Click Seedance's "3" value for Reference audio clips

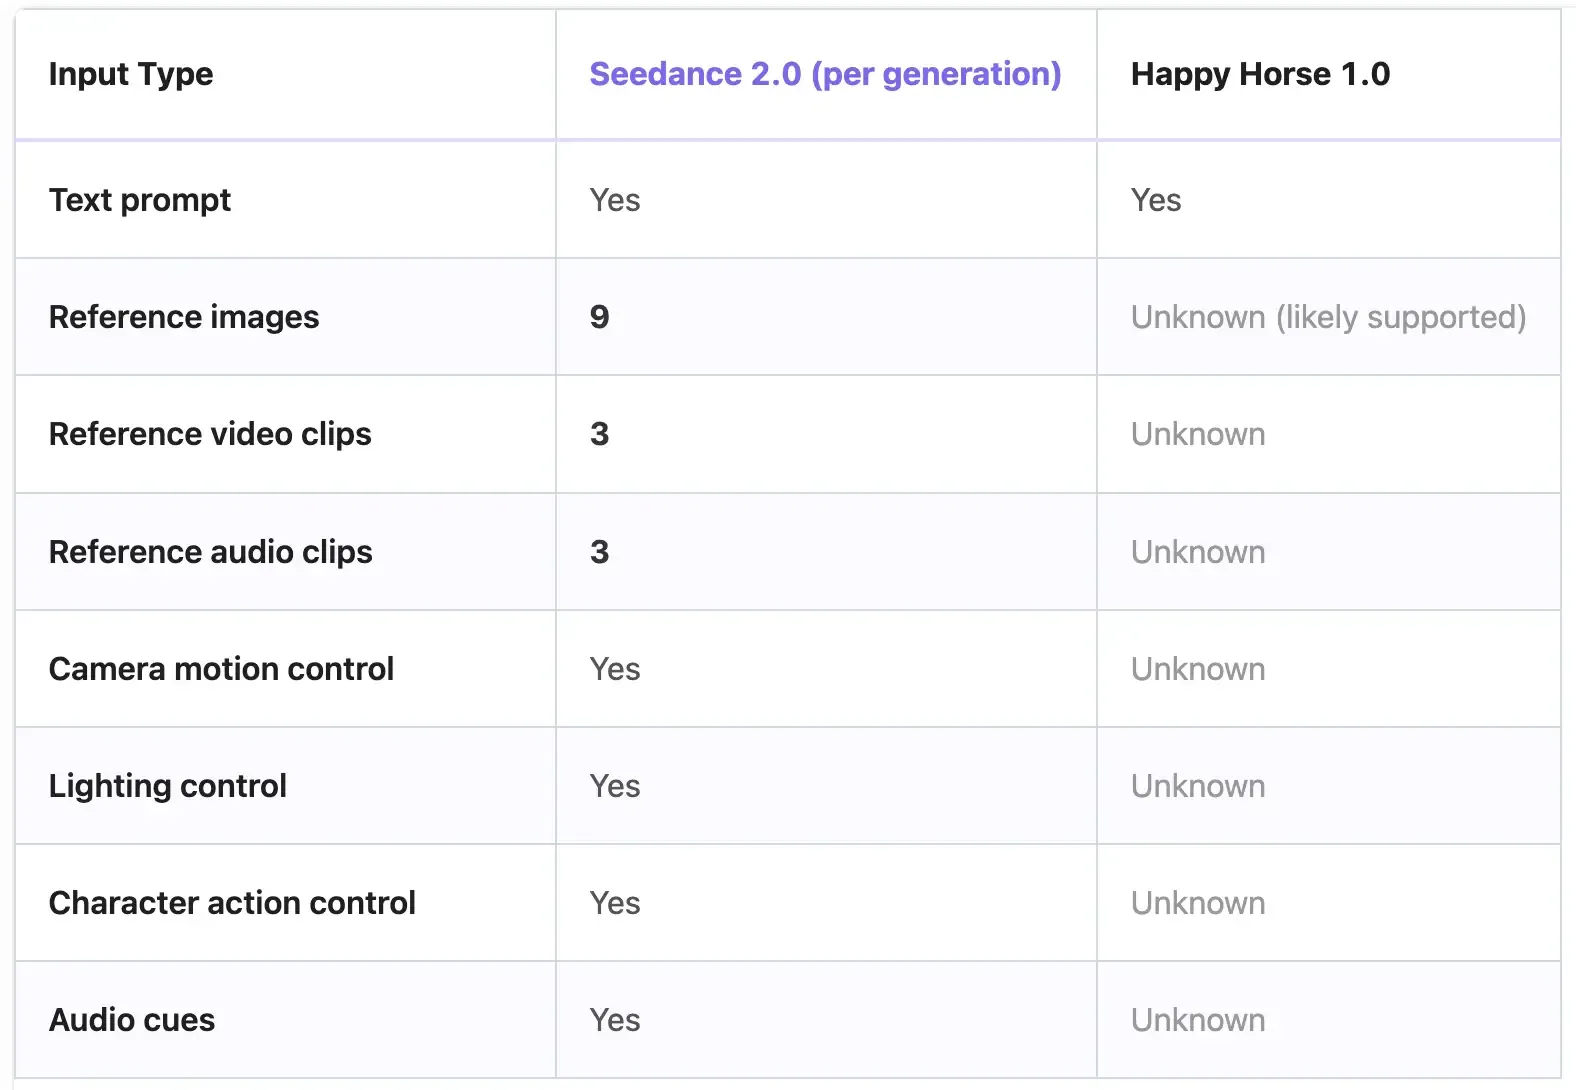click(599, 552)
